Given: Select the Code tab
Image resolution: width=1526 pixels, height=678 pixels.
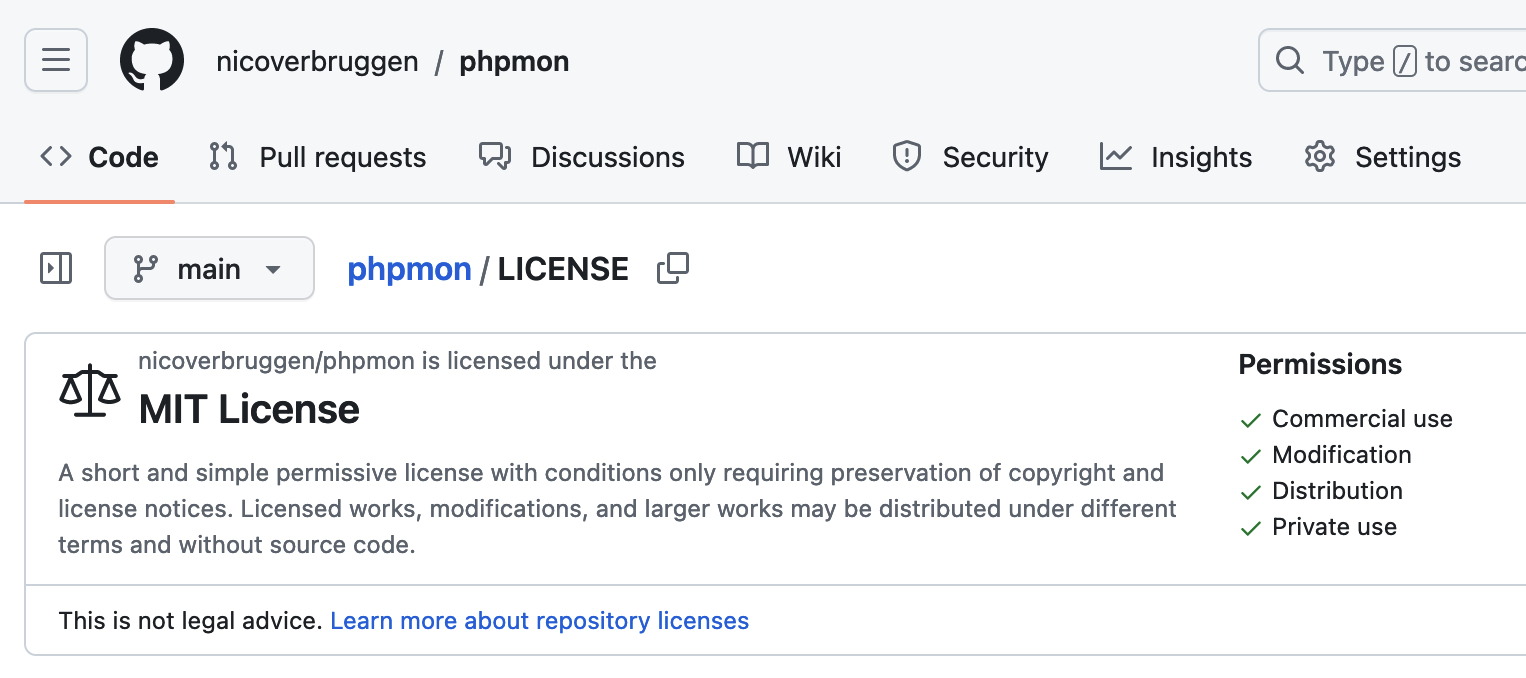Looking at the screenshot, I should (x=99, y=157).
